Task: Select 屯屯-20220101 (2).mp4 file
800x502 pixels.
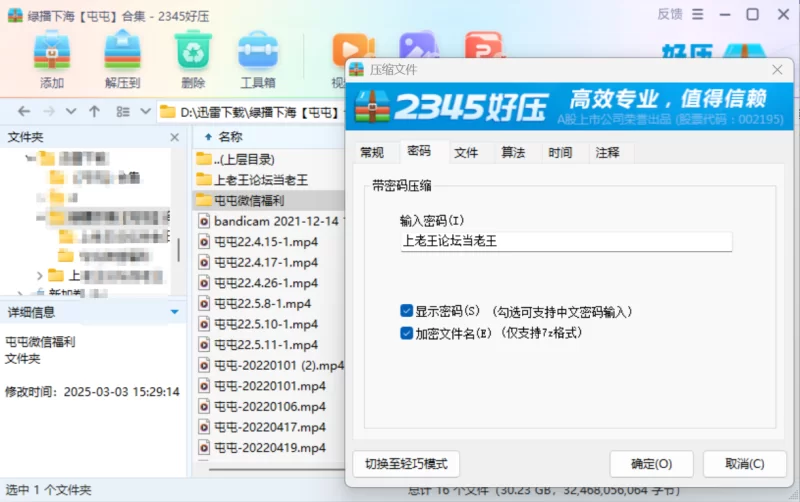Action: (269, 365)
